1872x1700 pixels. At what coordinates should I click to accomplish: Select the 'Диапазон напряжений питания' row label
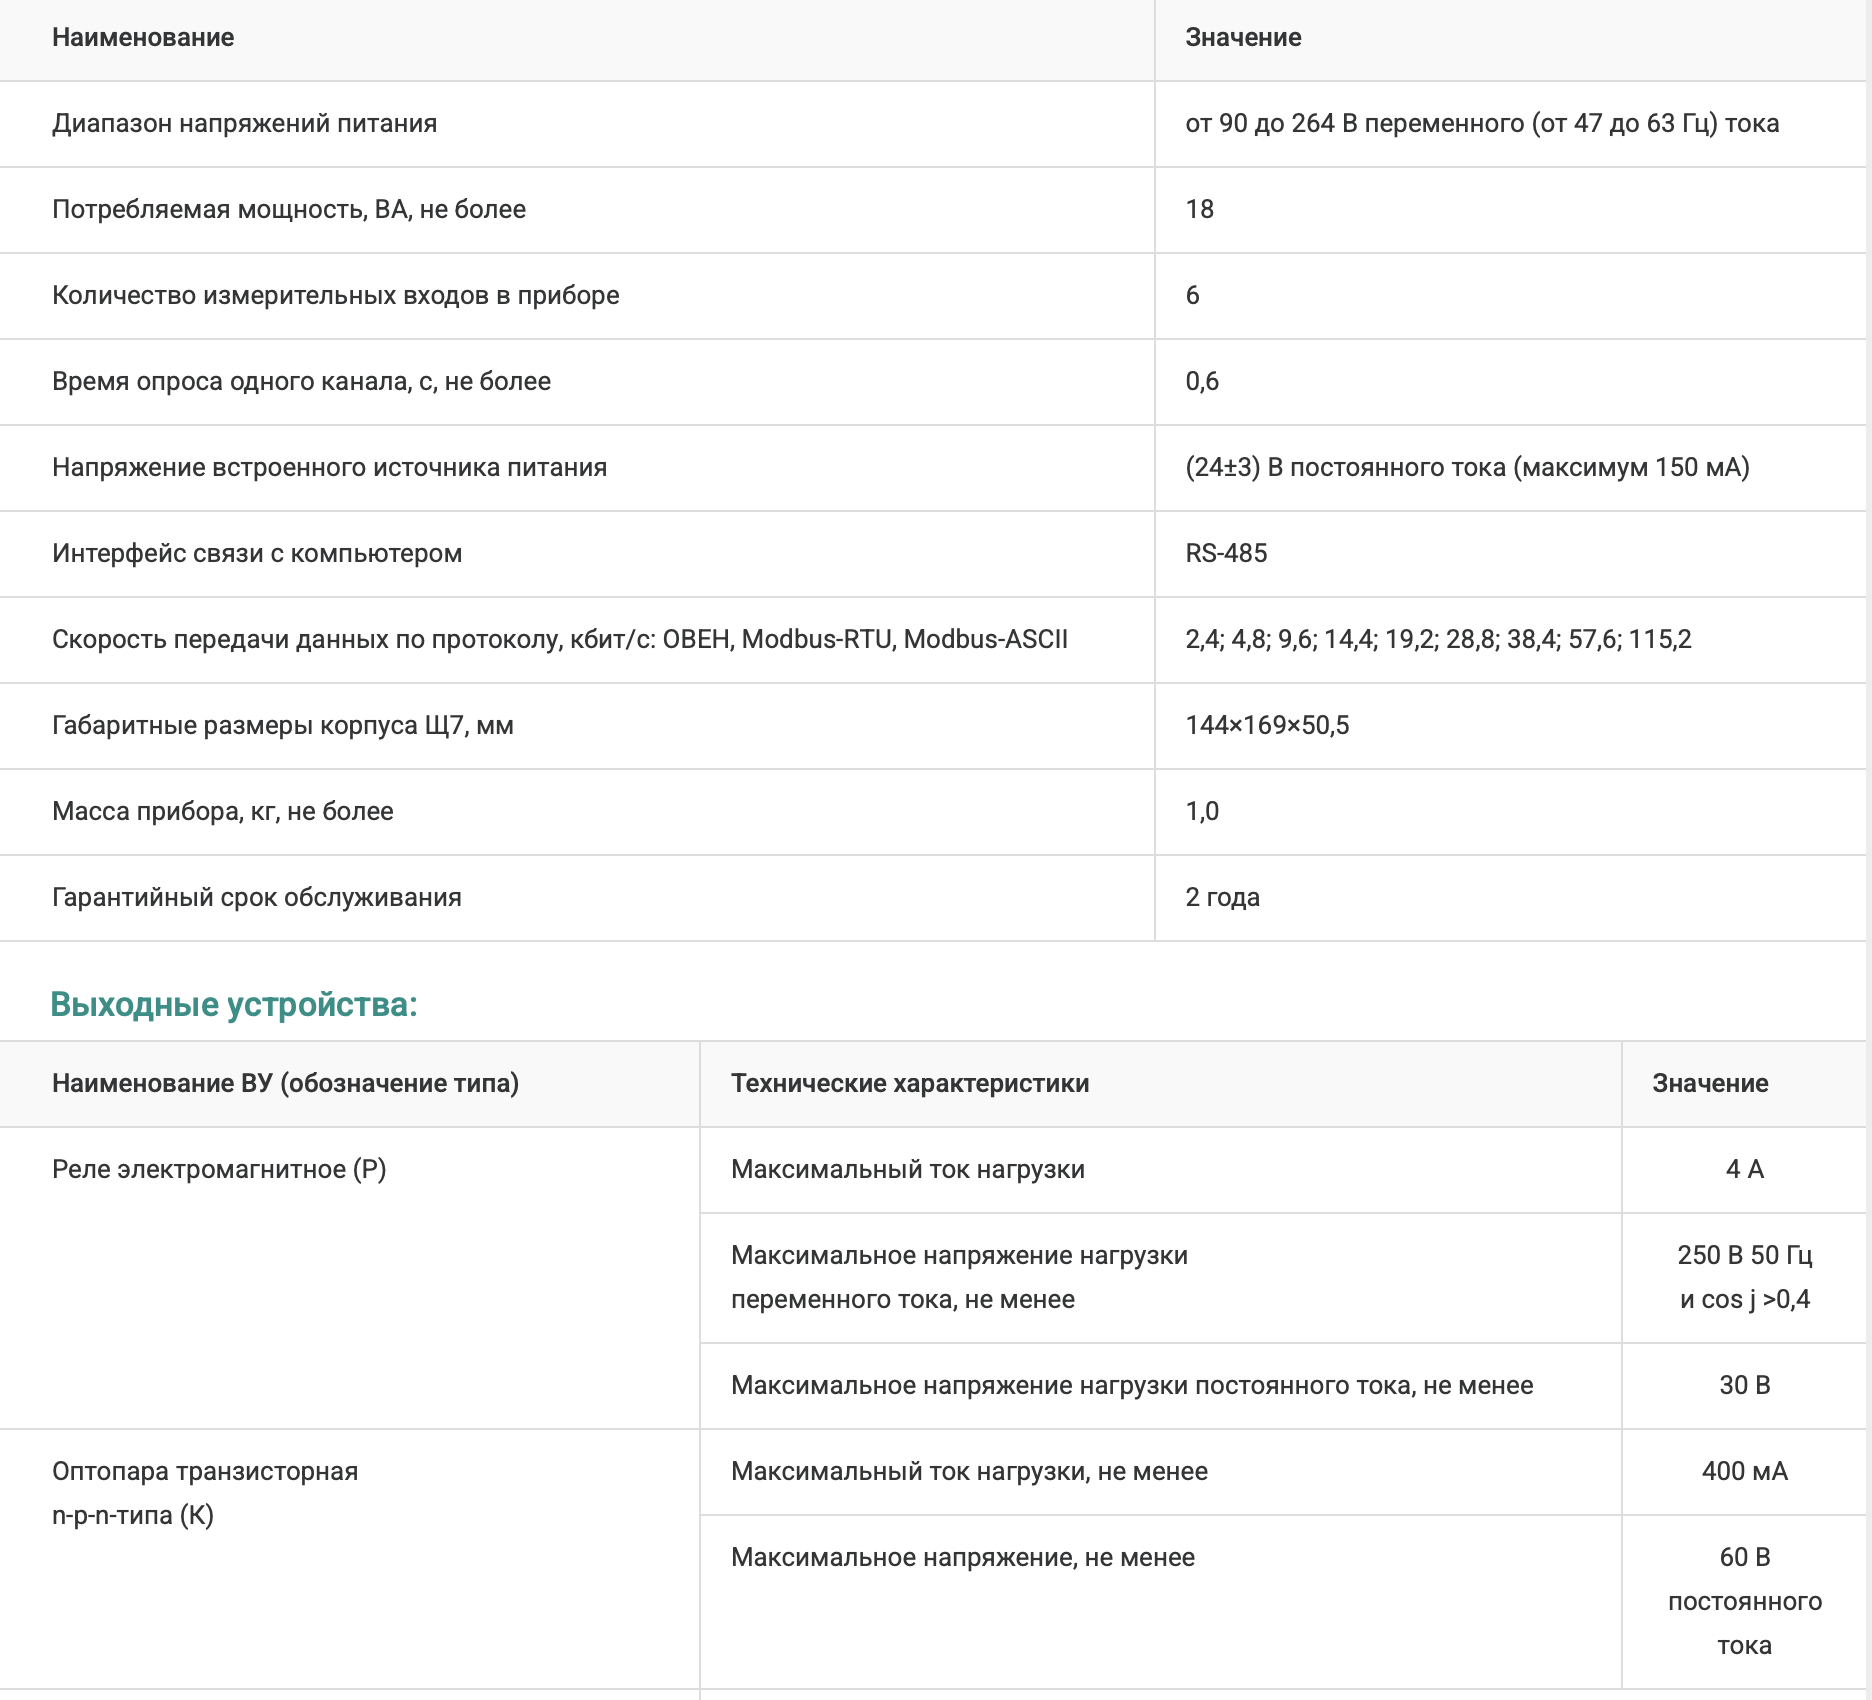244,124
